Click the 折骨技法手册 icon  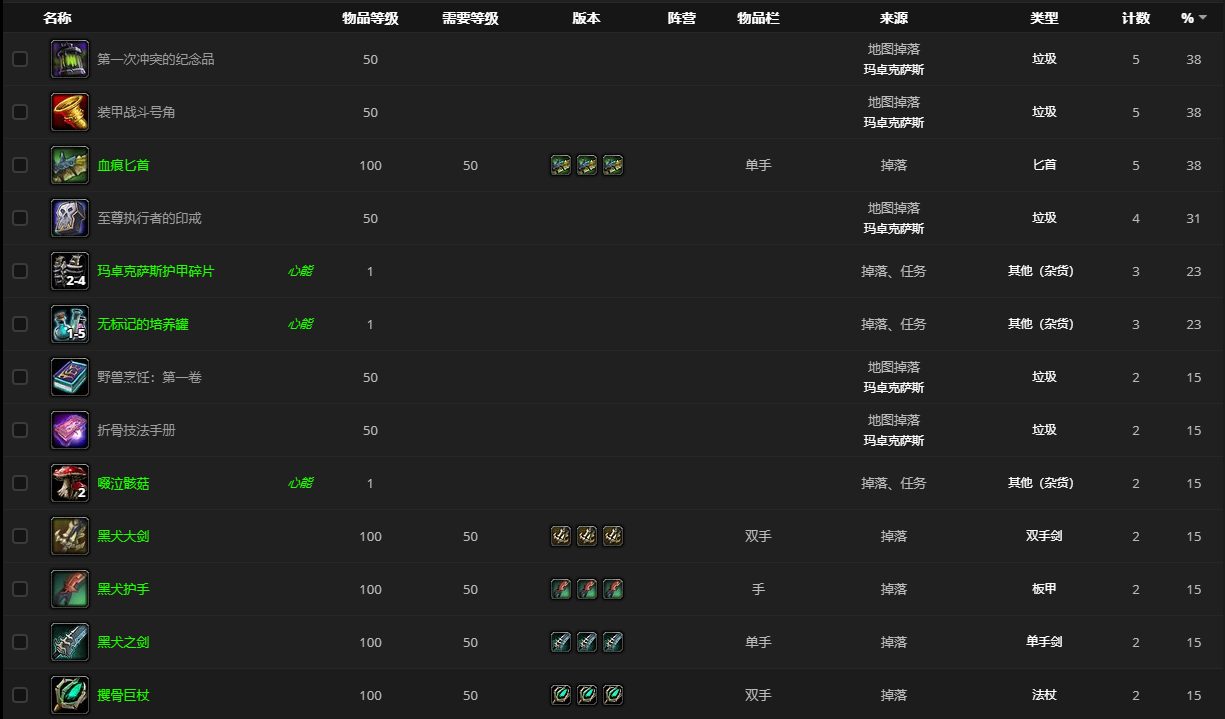70,430
